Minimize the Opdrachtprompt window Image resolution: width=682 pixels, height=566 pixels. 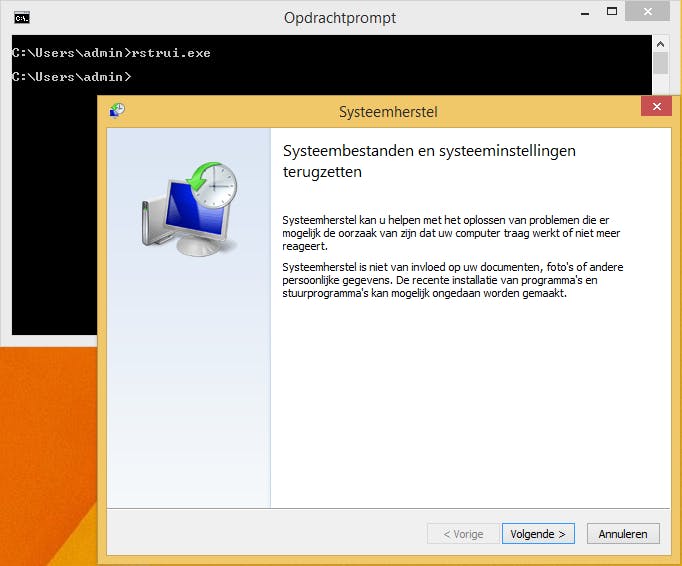point(585,13)
